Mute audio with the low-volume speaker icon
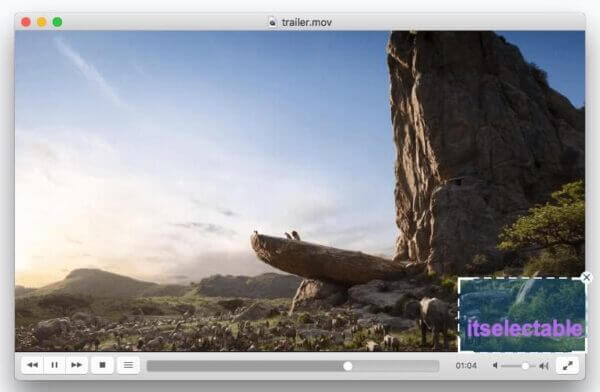This screenshot has width=600, height=392. [x=495, y=366]
